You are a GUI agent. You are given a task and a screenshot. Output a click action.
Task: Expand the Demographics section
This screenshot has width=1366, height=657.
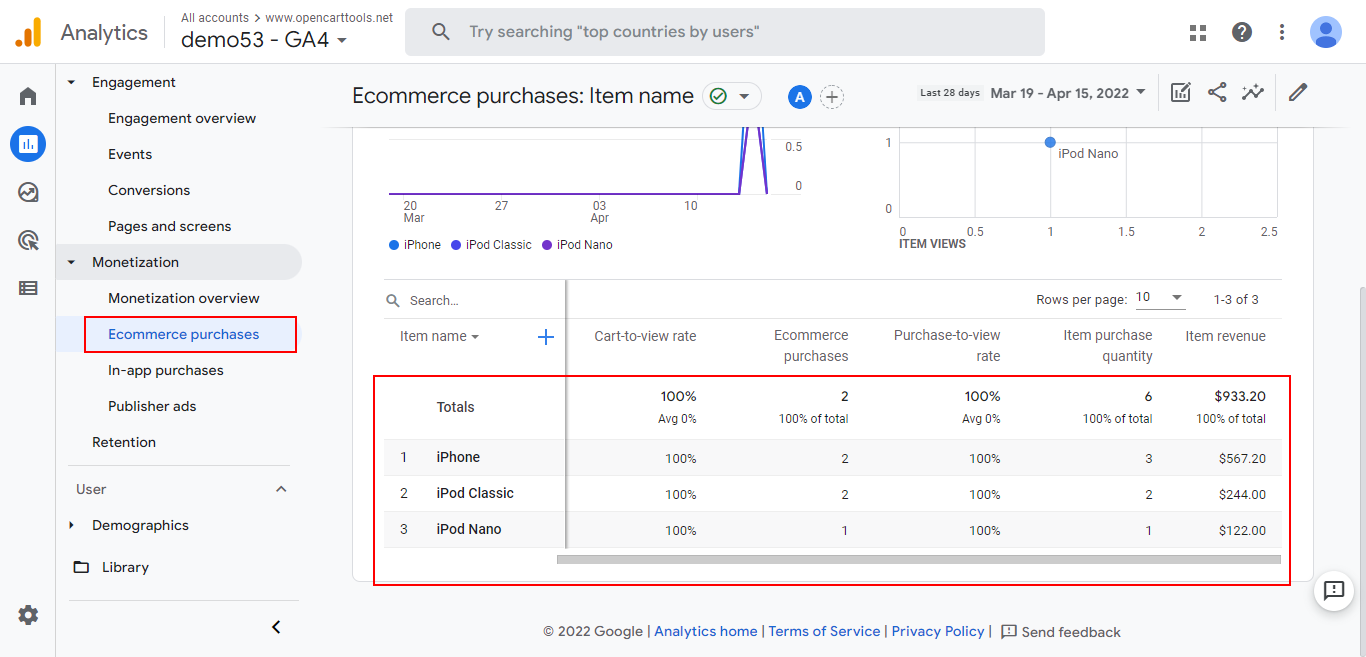(71, 525)
